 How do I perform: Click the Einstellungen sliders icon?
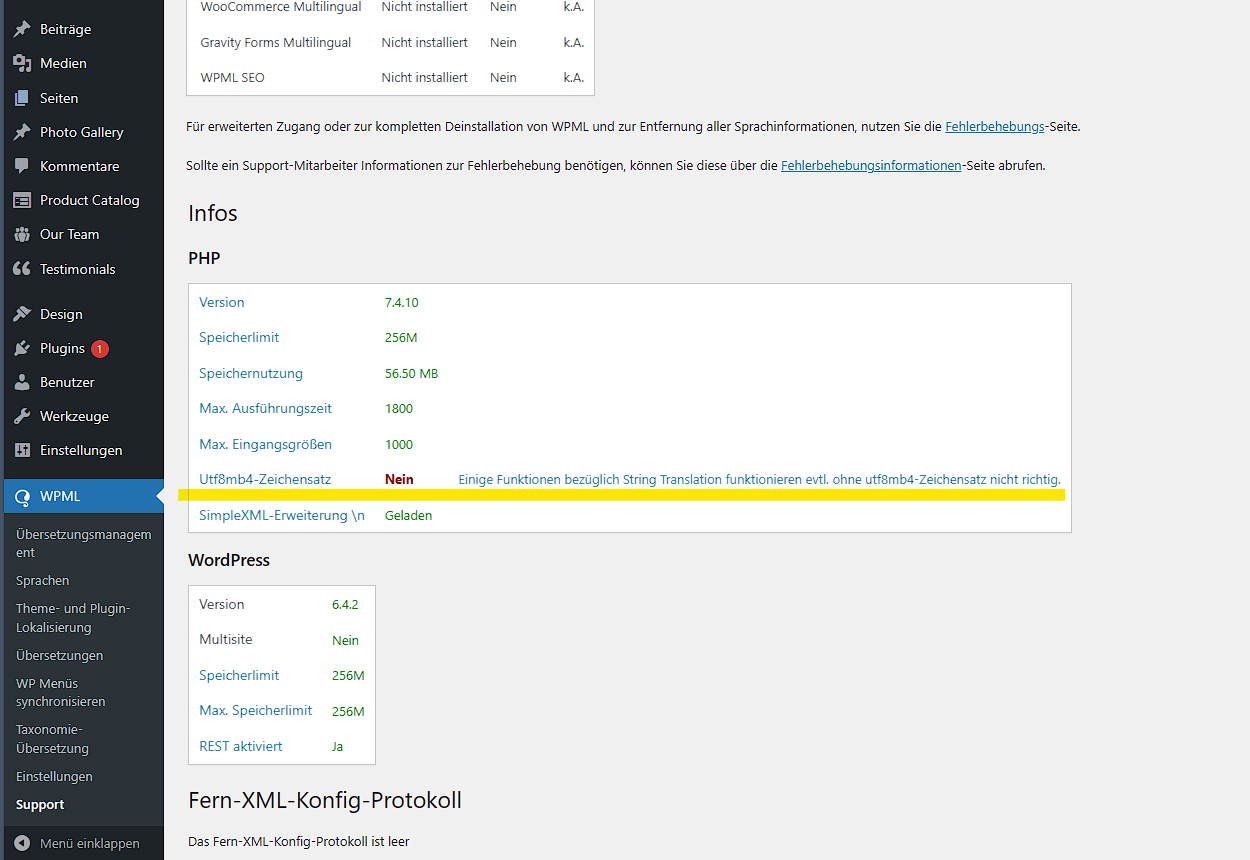click(x=22, y=450)
